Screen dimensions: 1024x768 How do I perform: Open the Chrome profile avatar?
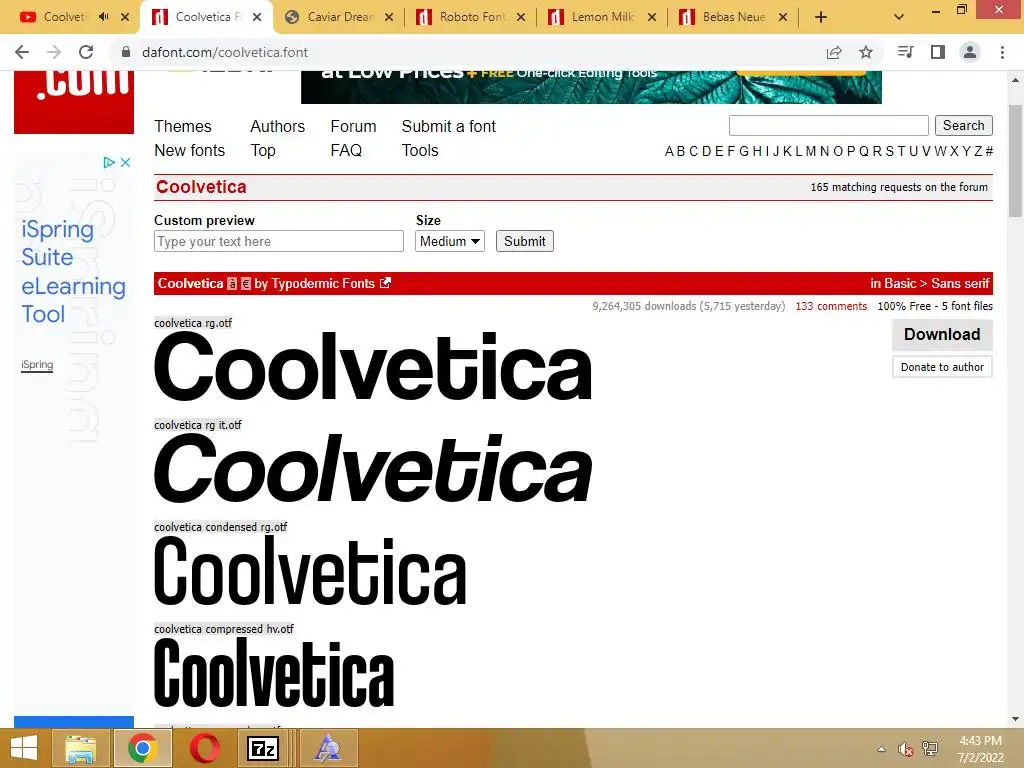point(970,52)
